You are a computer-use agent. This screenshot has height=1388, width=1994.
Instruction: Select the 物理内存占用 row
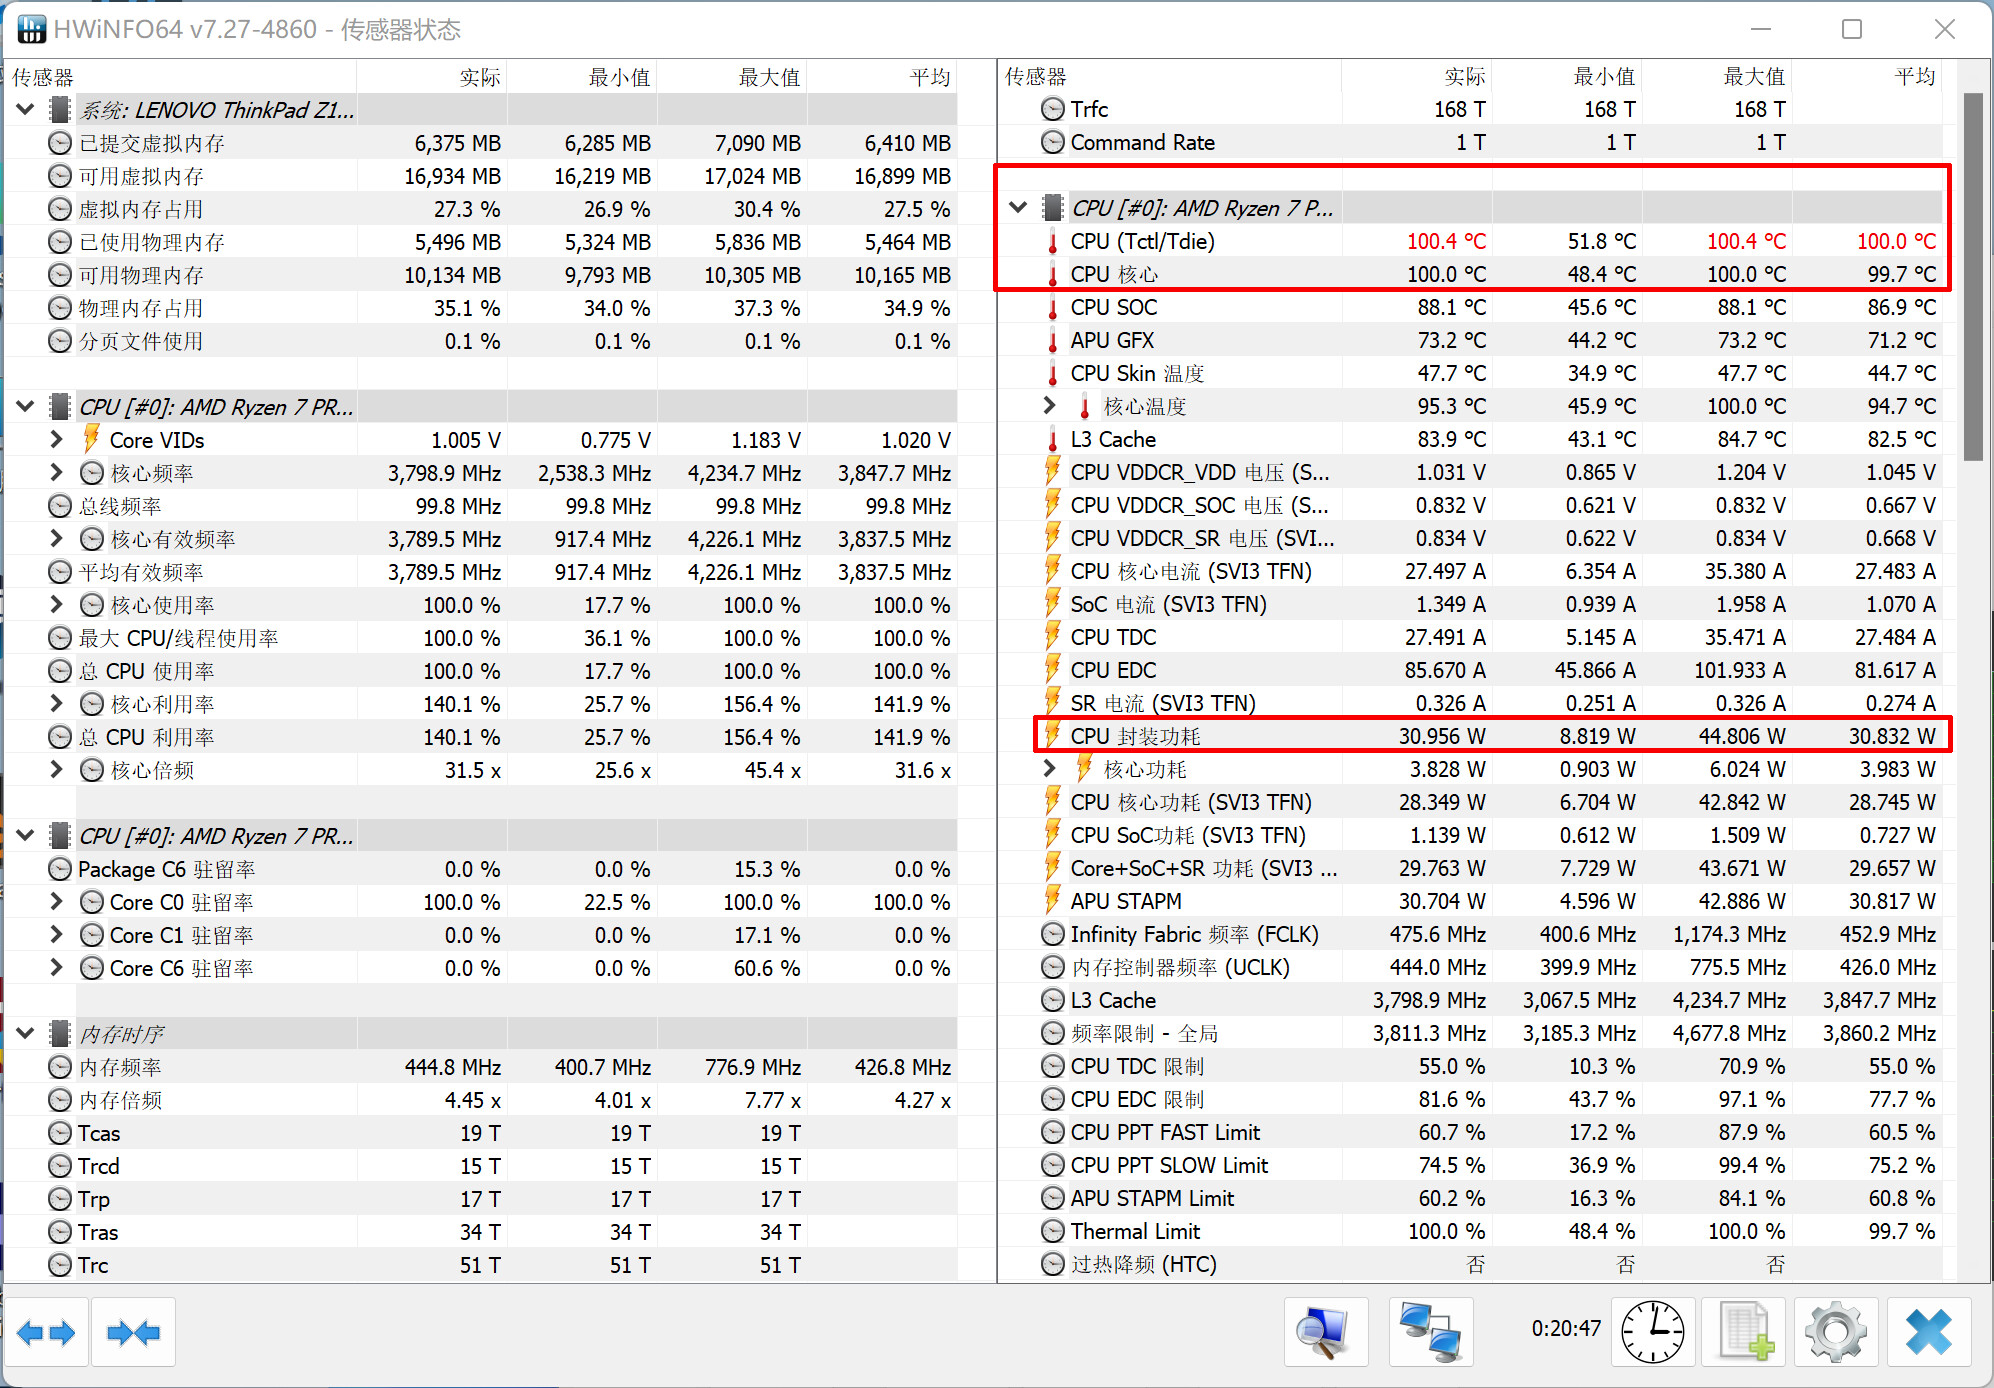tap(482, 308)
